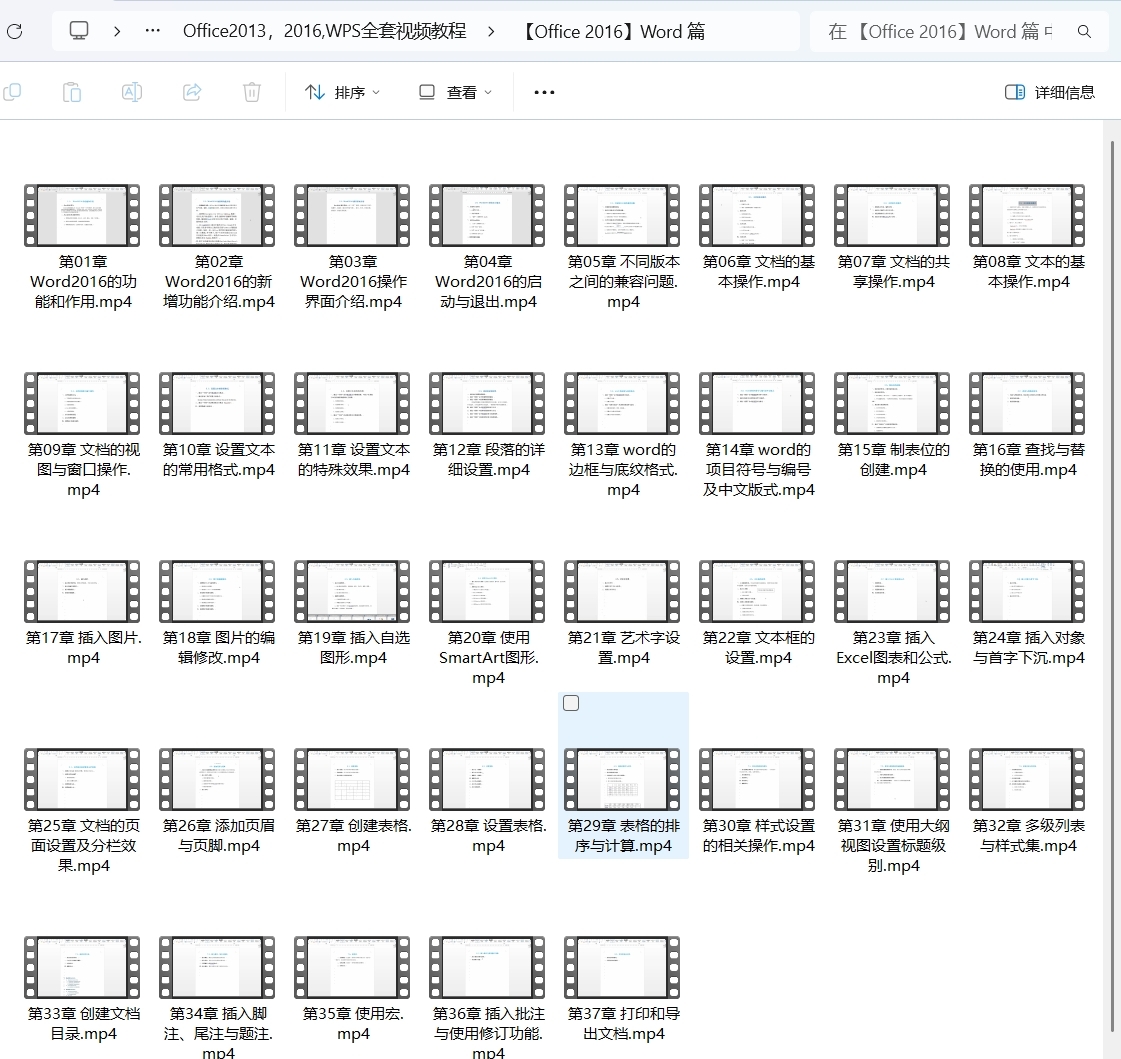Select video 第25章 文档的页面设置及分栏效果.mp4
1121x1059 pixels.
83,811
